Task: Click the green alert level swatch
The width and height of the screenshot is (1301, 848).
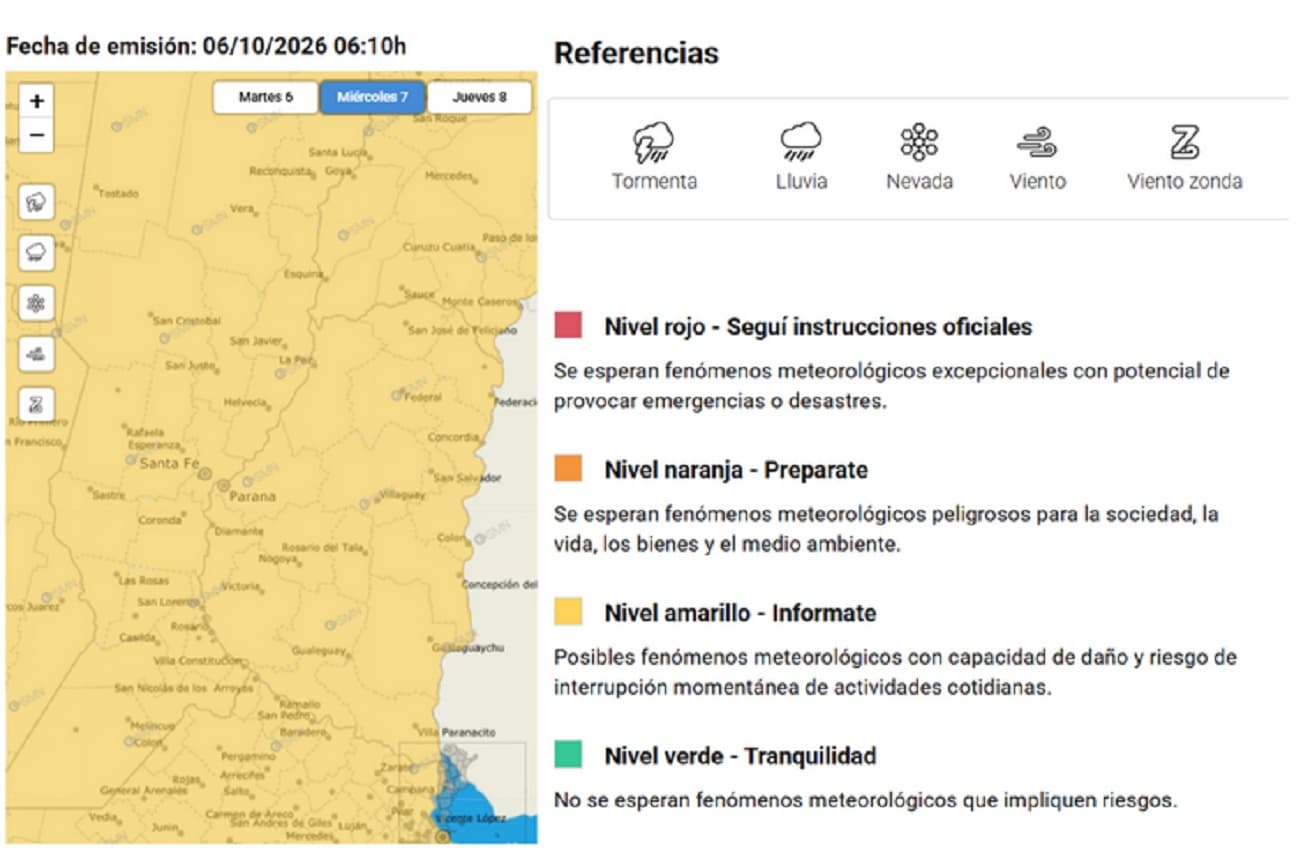Action: [x=569, y=755]
